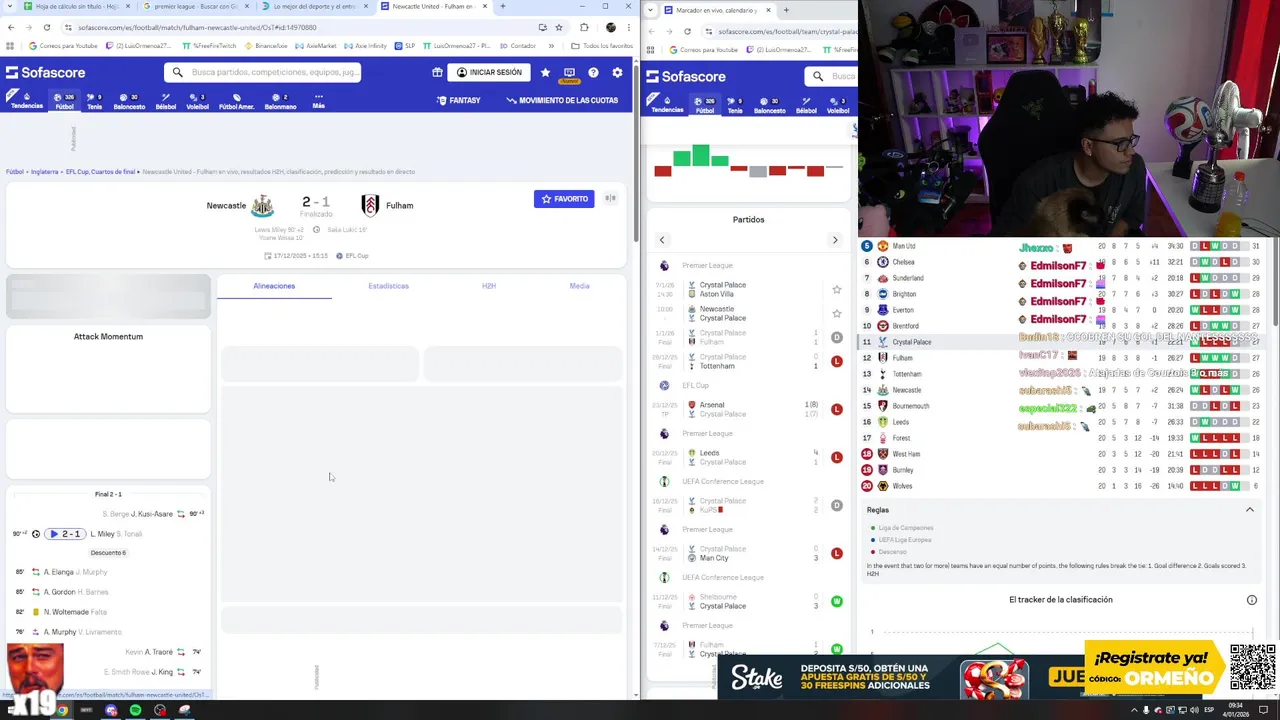1280x720 pixels.
Task: Click the Newcastle team crest
Action: point(262,206)
